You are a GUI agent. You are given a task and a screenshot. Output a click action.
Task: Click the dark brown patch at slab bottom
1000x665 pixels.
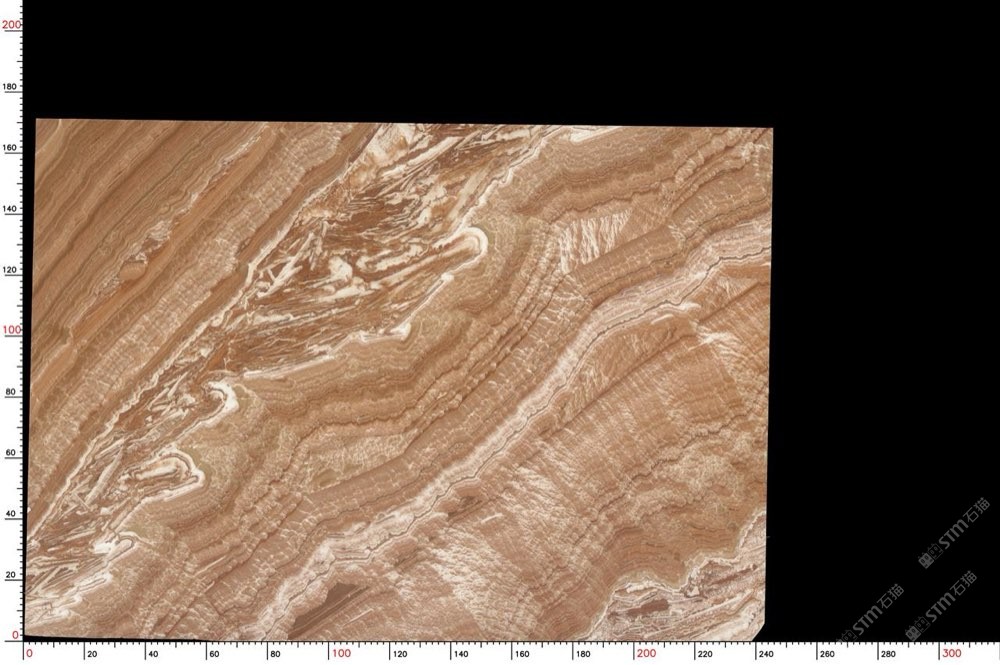328,602
